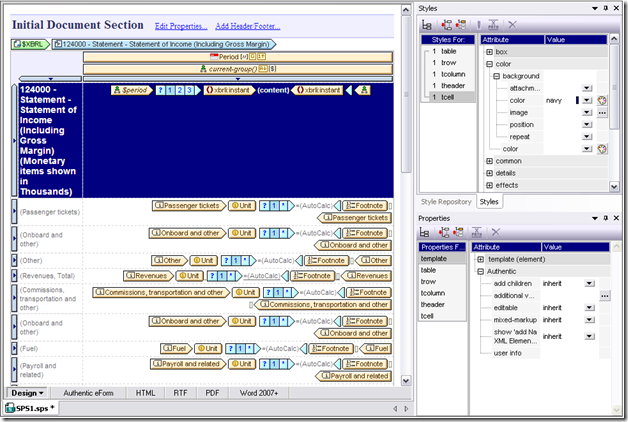Viewport: 628px width, 422px height.
Task: Click first list-view icon in Properties toolbar
Action: [x=424, y=232]
